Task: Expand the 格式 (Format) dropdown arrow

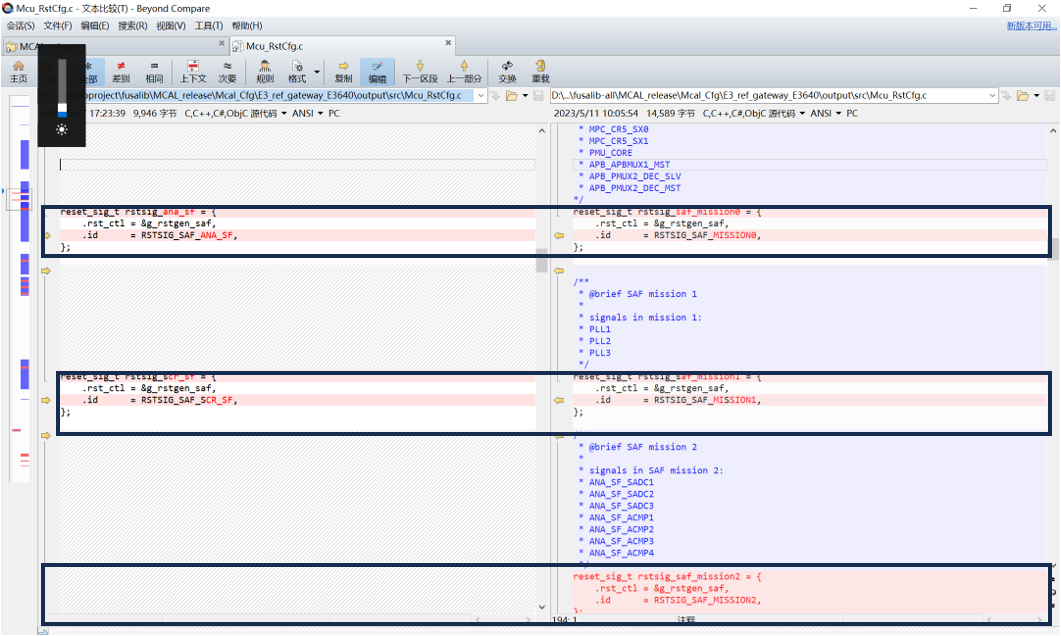Action: [x=317, y=71]
